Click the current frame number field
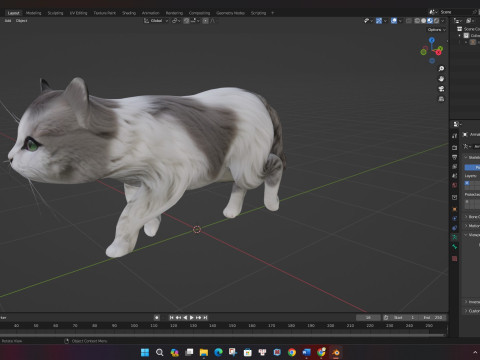 (x=368, y=318)
